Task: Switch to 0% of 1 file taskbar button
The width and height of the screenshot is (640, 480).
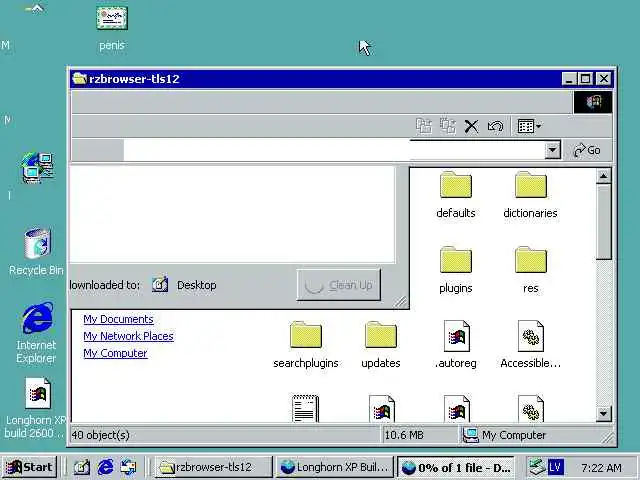Action: pos(456,467)
